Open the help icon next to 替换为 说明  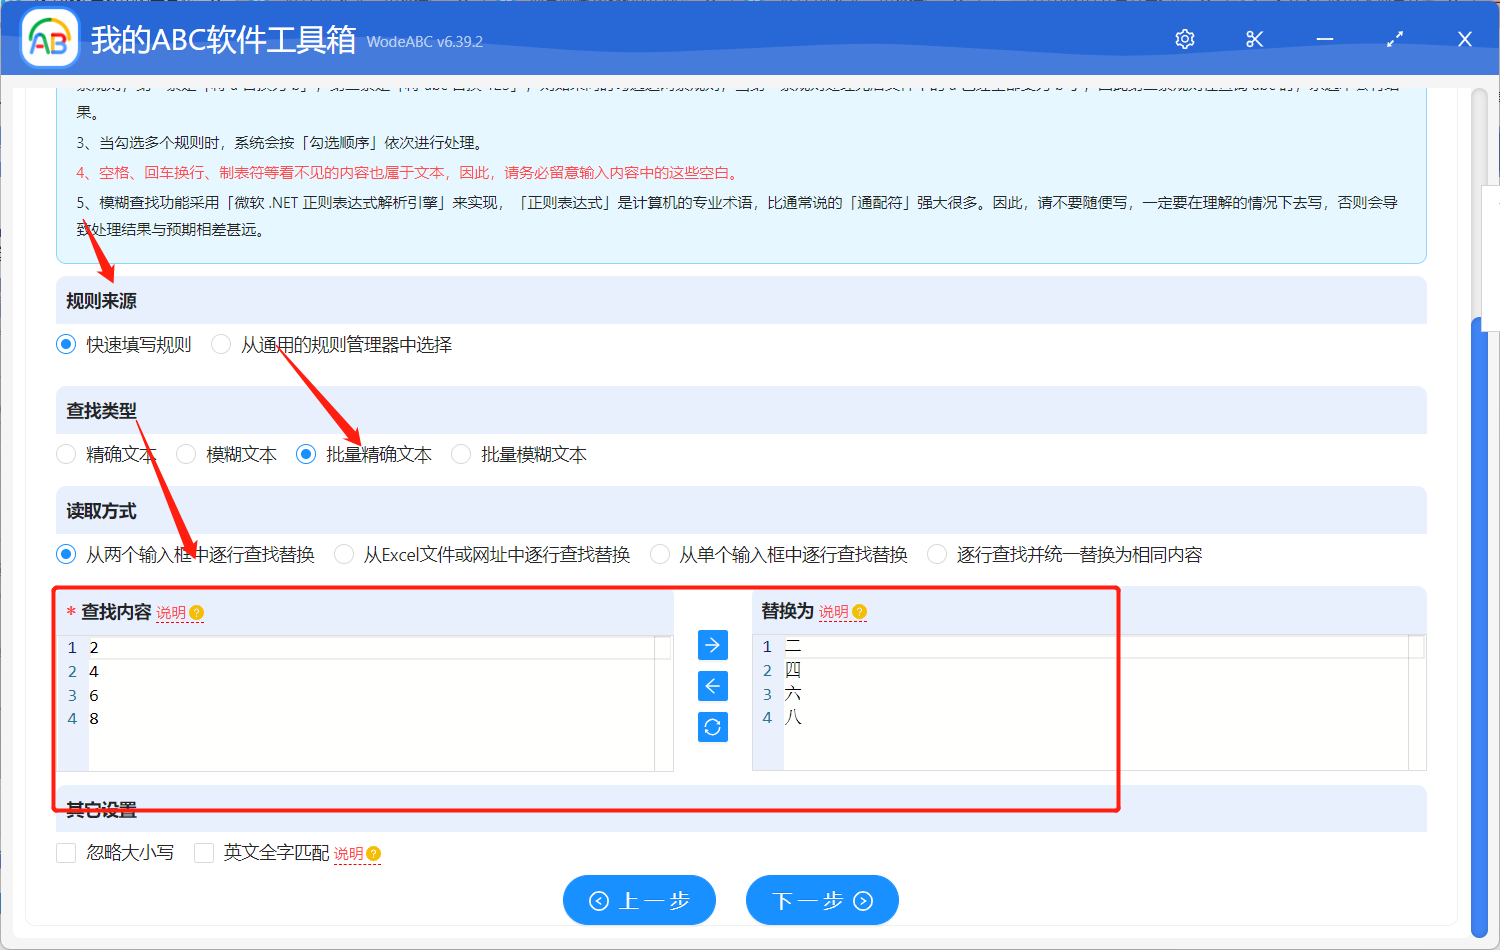click(x=860, y=611)
